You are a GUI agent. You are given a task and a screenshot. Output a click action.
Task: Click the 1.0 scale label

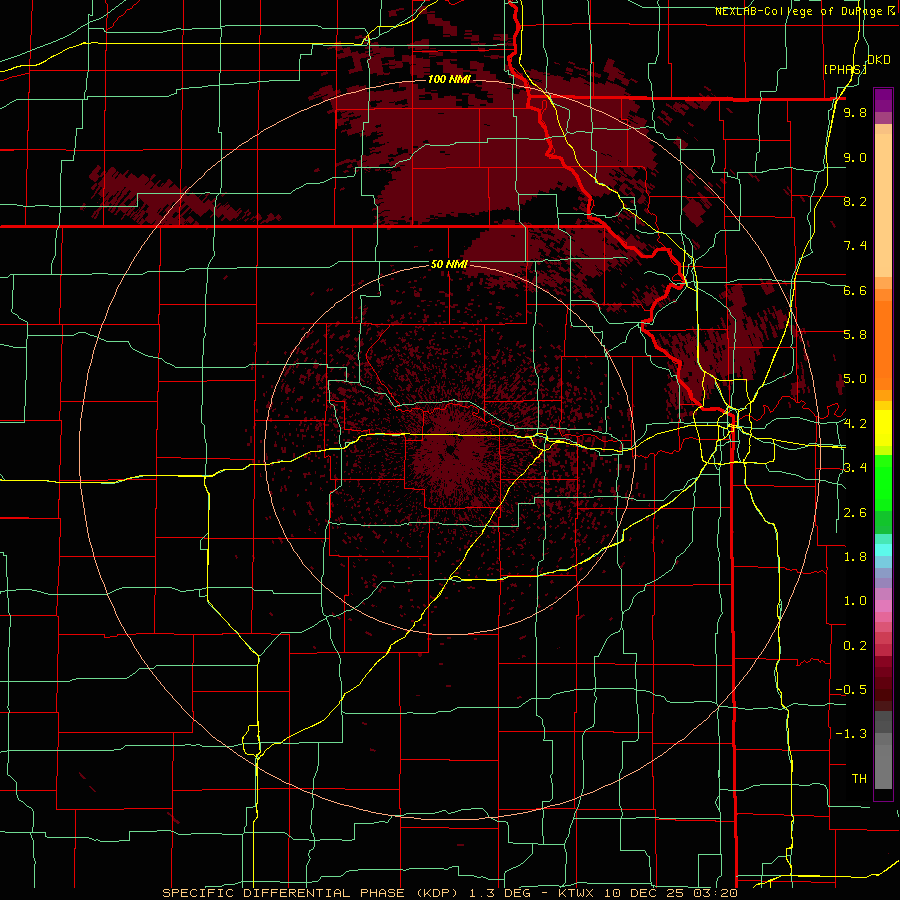(x=855, y=601)
